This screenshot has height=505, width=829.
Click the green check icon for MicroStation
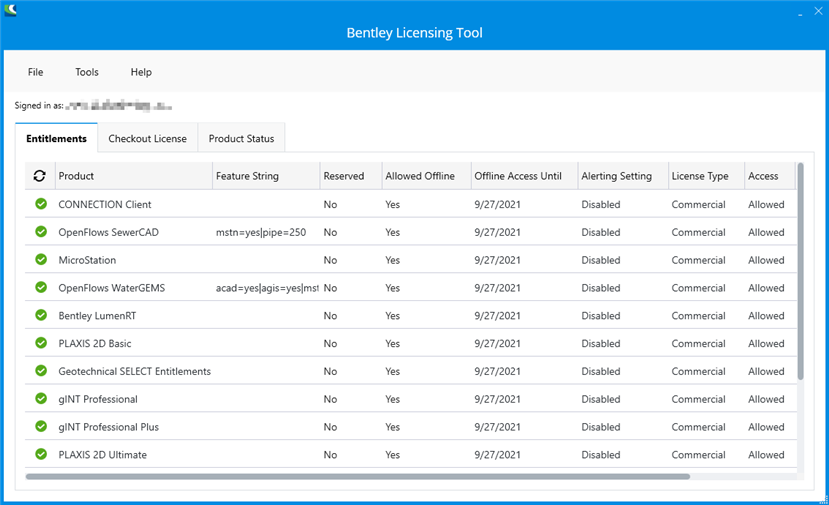pos(41,260)
